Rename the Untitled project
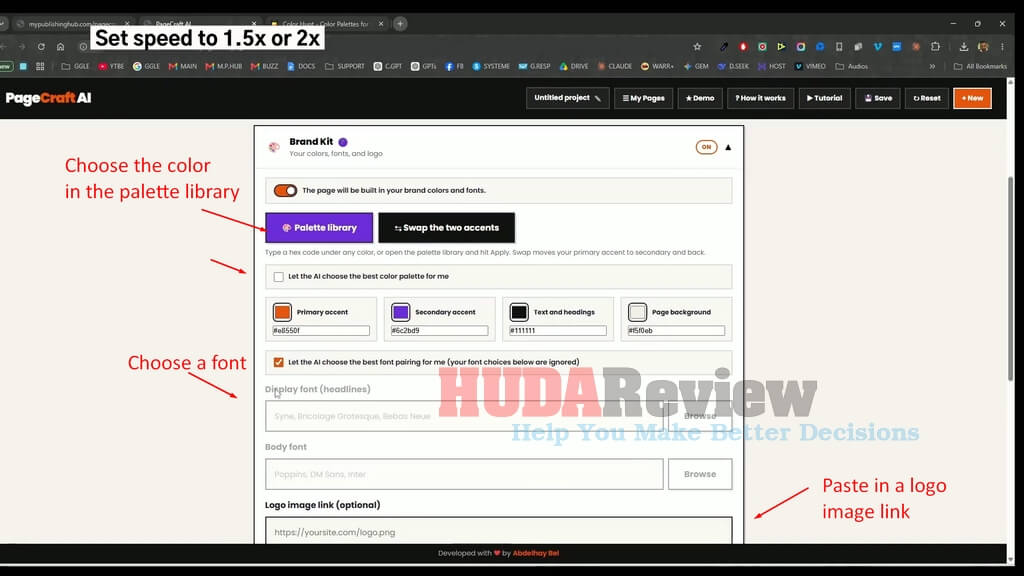The image size is (1024, 576). [567, 98]
